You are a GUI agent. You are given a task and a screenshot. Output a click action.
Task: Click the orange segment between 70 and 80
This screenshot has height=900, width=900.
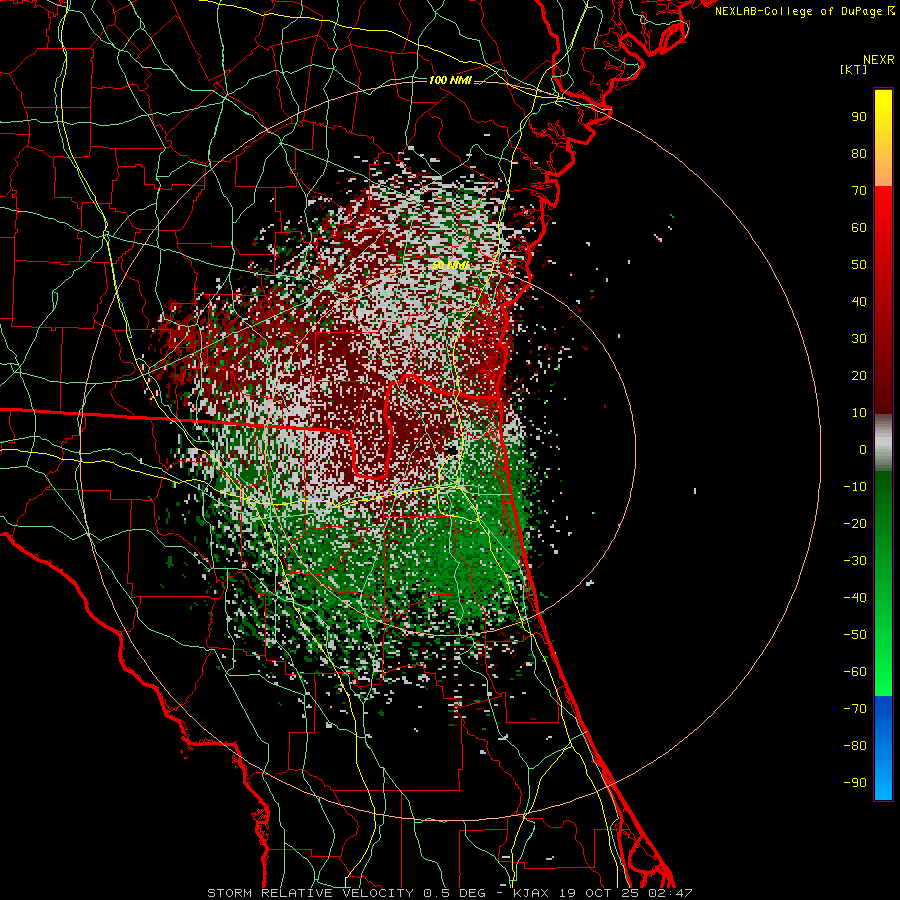coord(883,170)
